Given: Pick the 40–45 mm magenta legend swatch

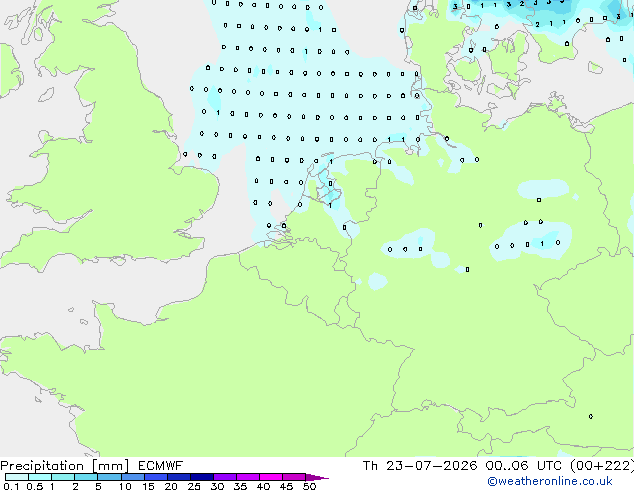Looking at the screenshot, I should click(271, 477).
